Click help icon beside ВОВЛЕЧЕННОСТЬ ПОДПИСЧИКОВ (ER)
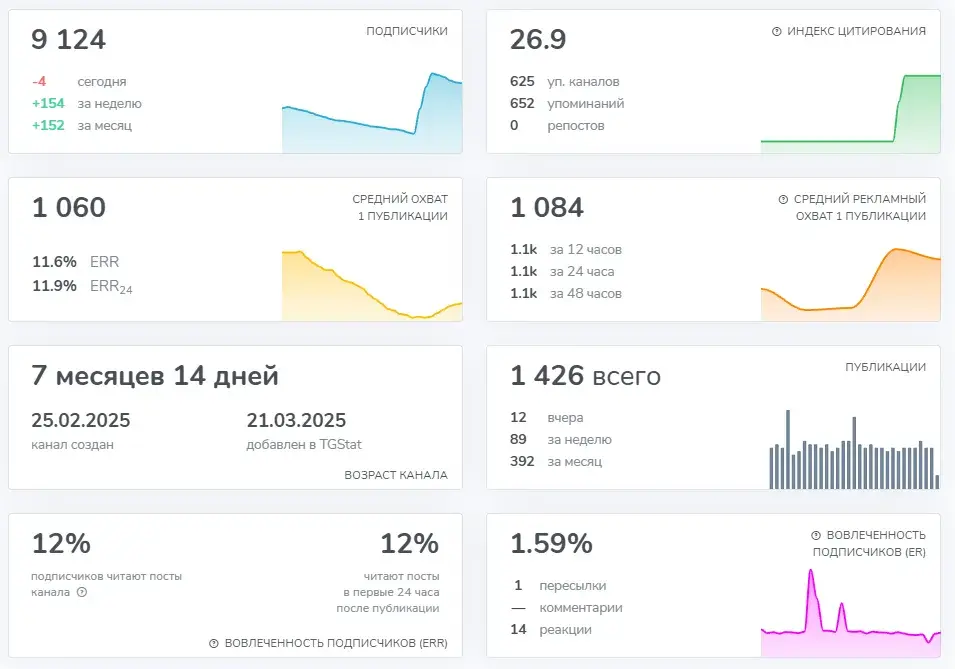 pos(816,535)
